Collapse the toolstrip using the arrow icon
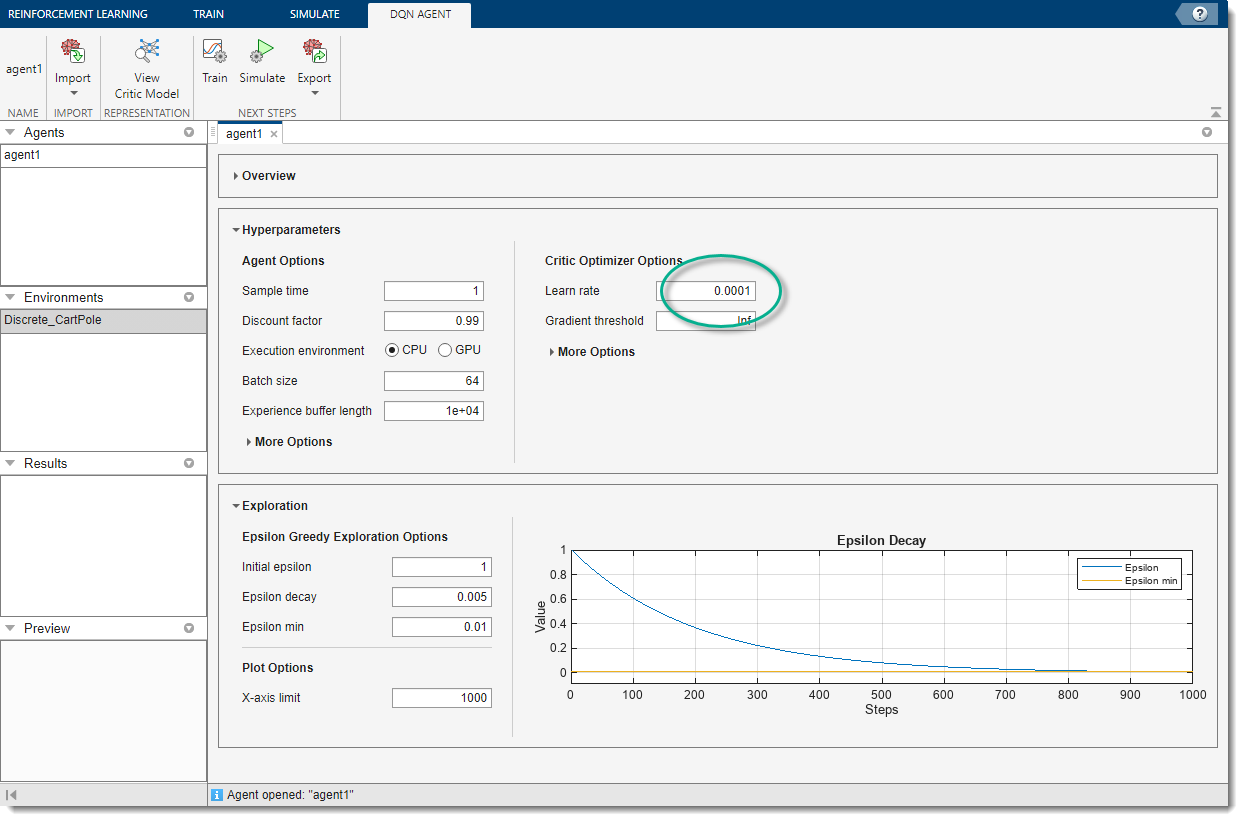This screenshot has height=821, width=1243. [x=1215, y=111]
